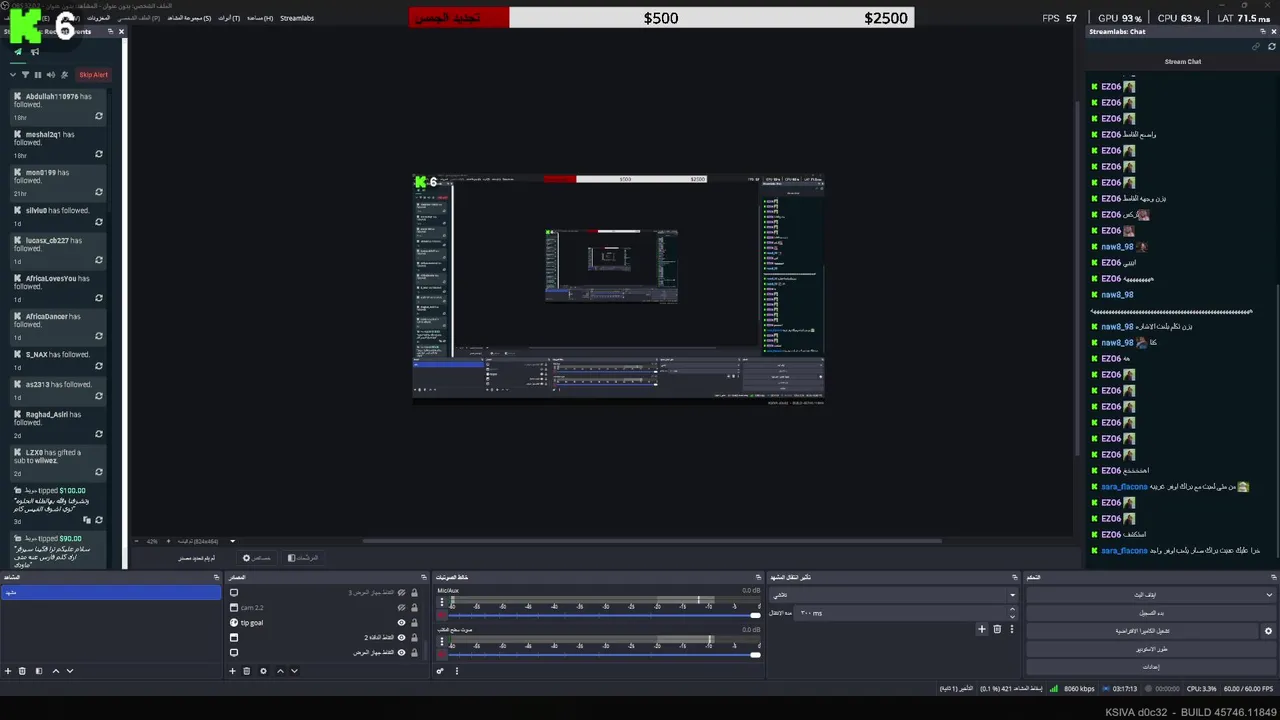The height and width of the screenshot is (720, 1280).
Task: Replay the Raghad_Asiri follow alert
Action: point(99,434)
